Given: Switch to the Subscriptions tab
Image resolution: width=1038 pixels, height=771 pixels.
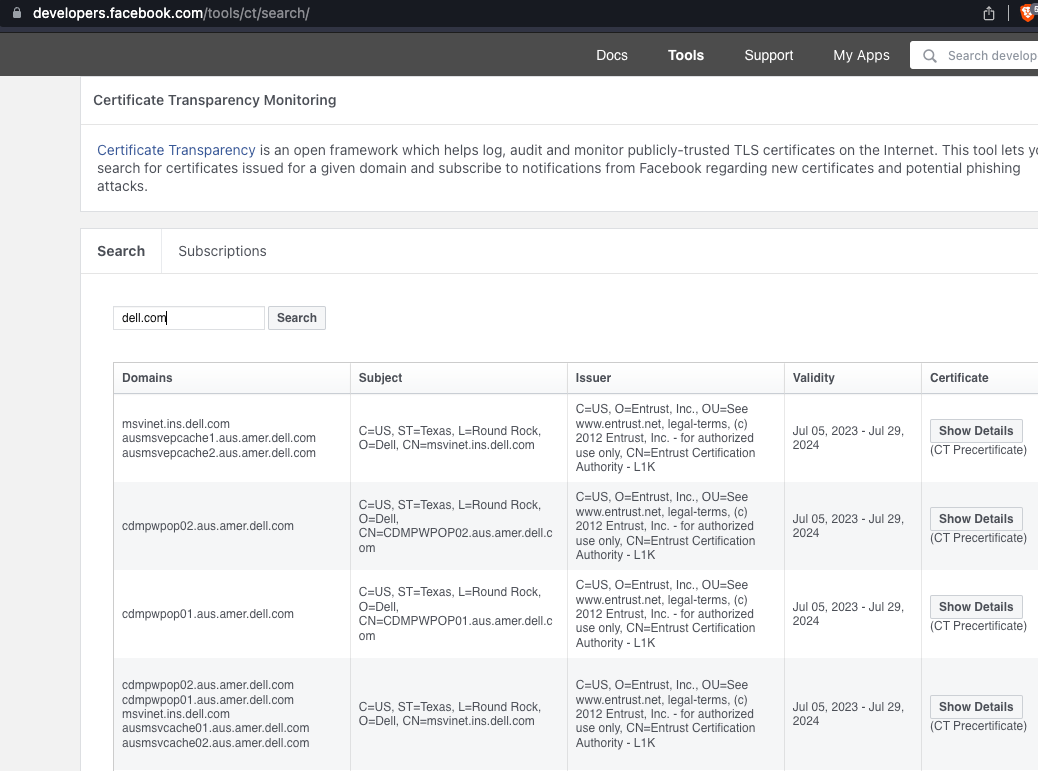Looking at the screenshot, I should [222, 251].
